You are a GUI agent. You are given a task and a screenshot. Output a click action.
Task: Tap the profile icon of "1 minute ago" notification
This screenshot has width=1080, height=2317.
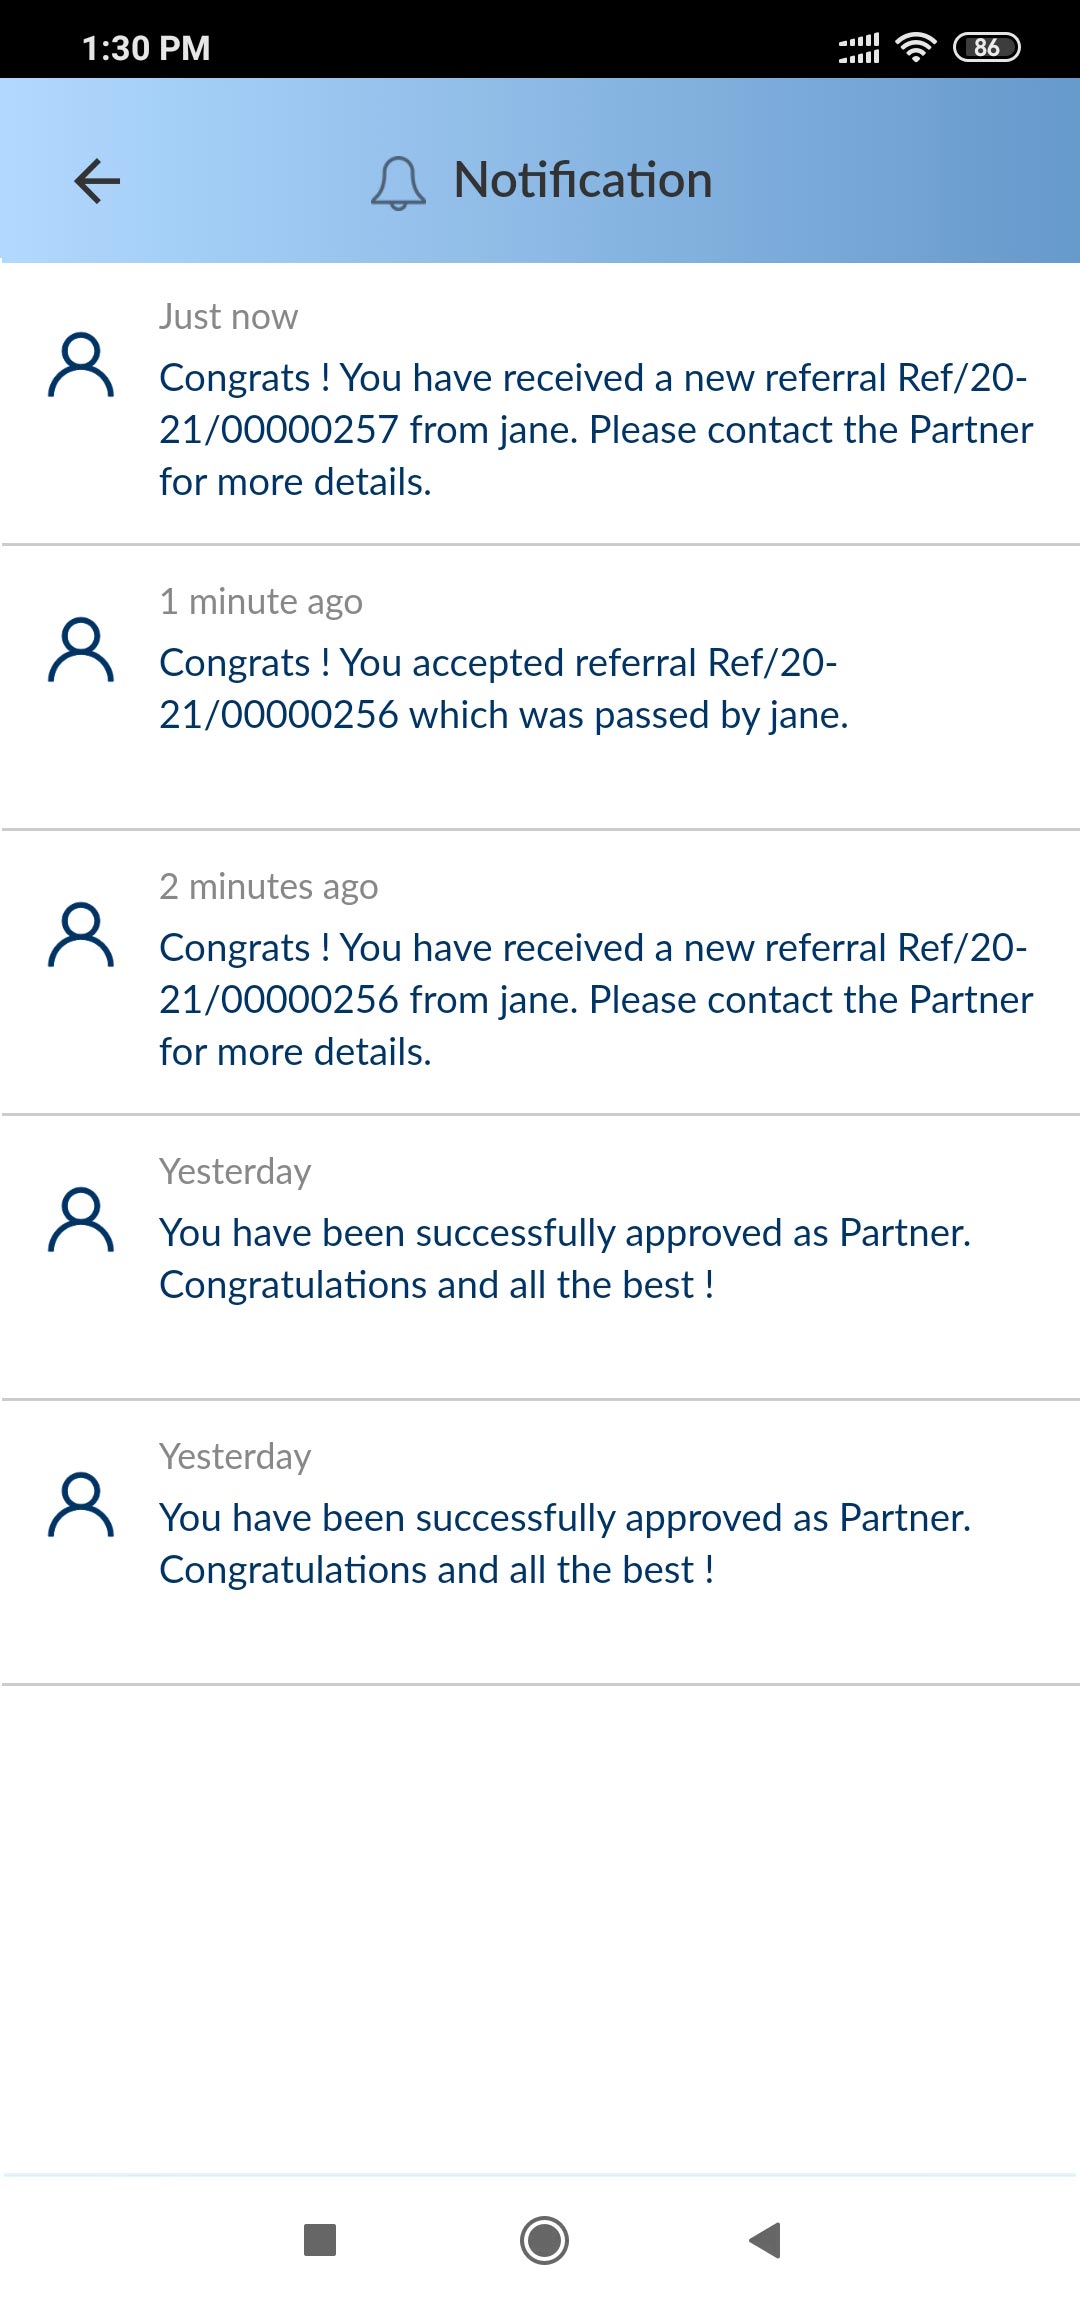(81, 651)
